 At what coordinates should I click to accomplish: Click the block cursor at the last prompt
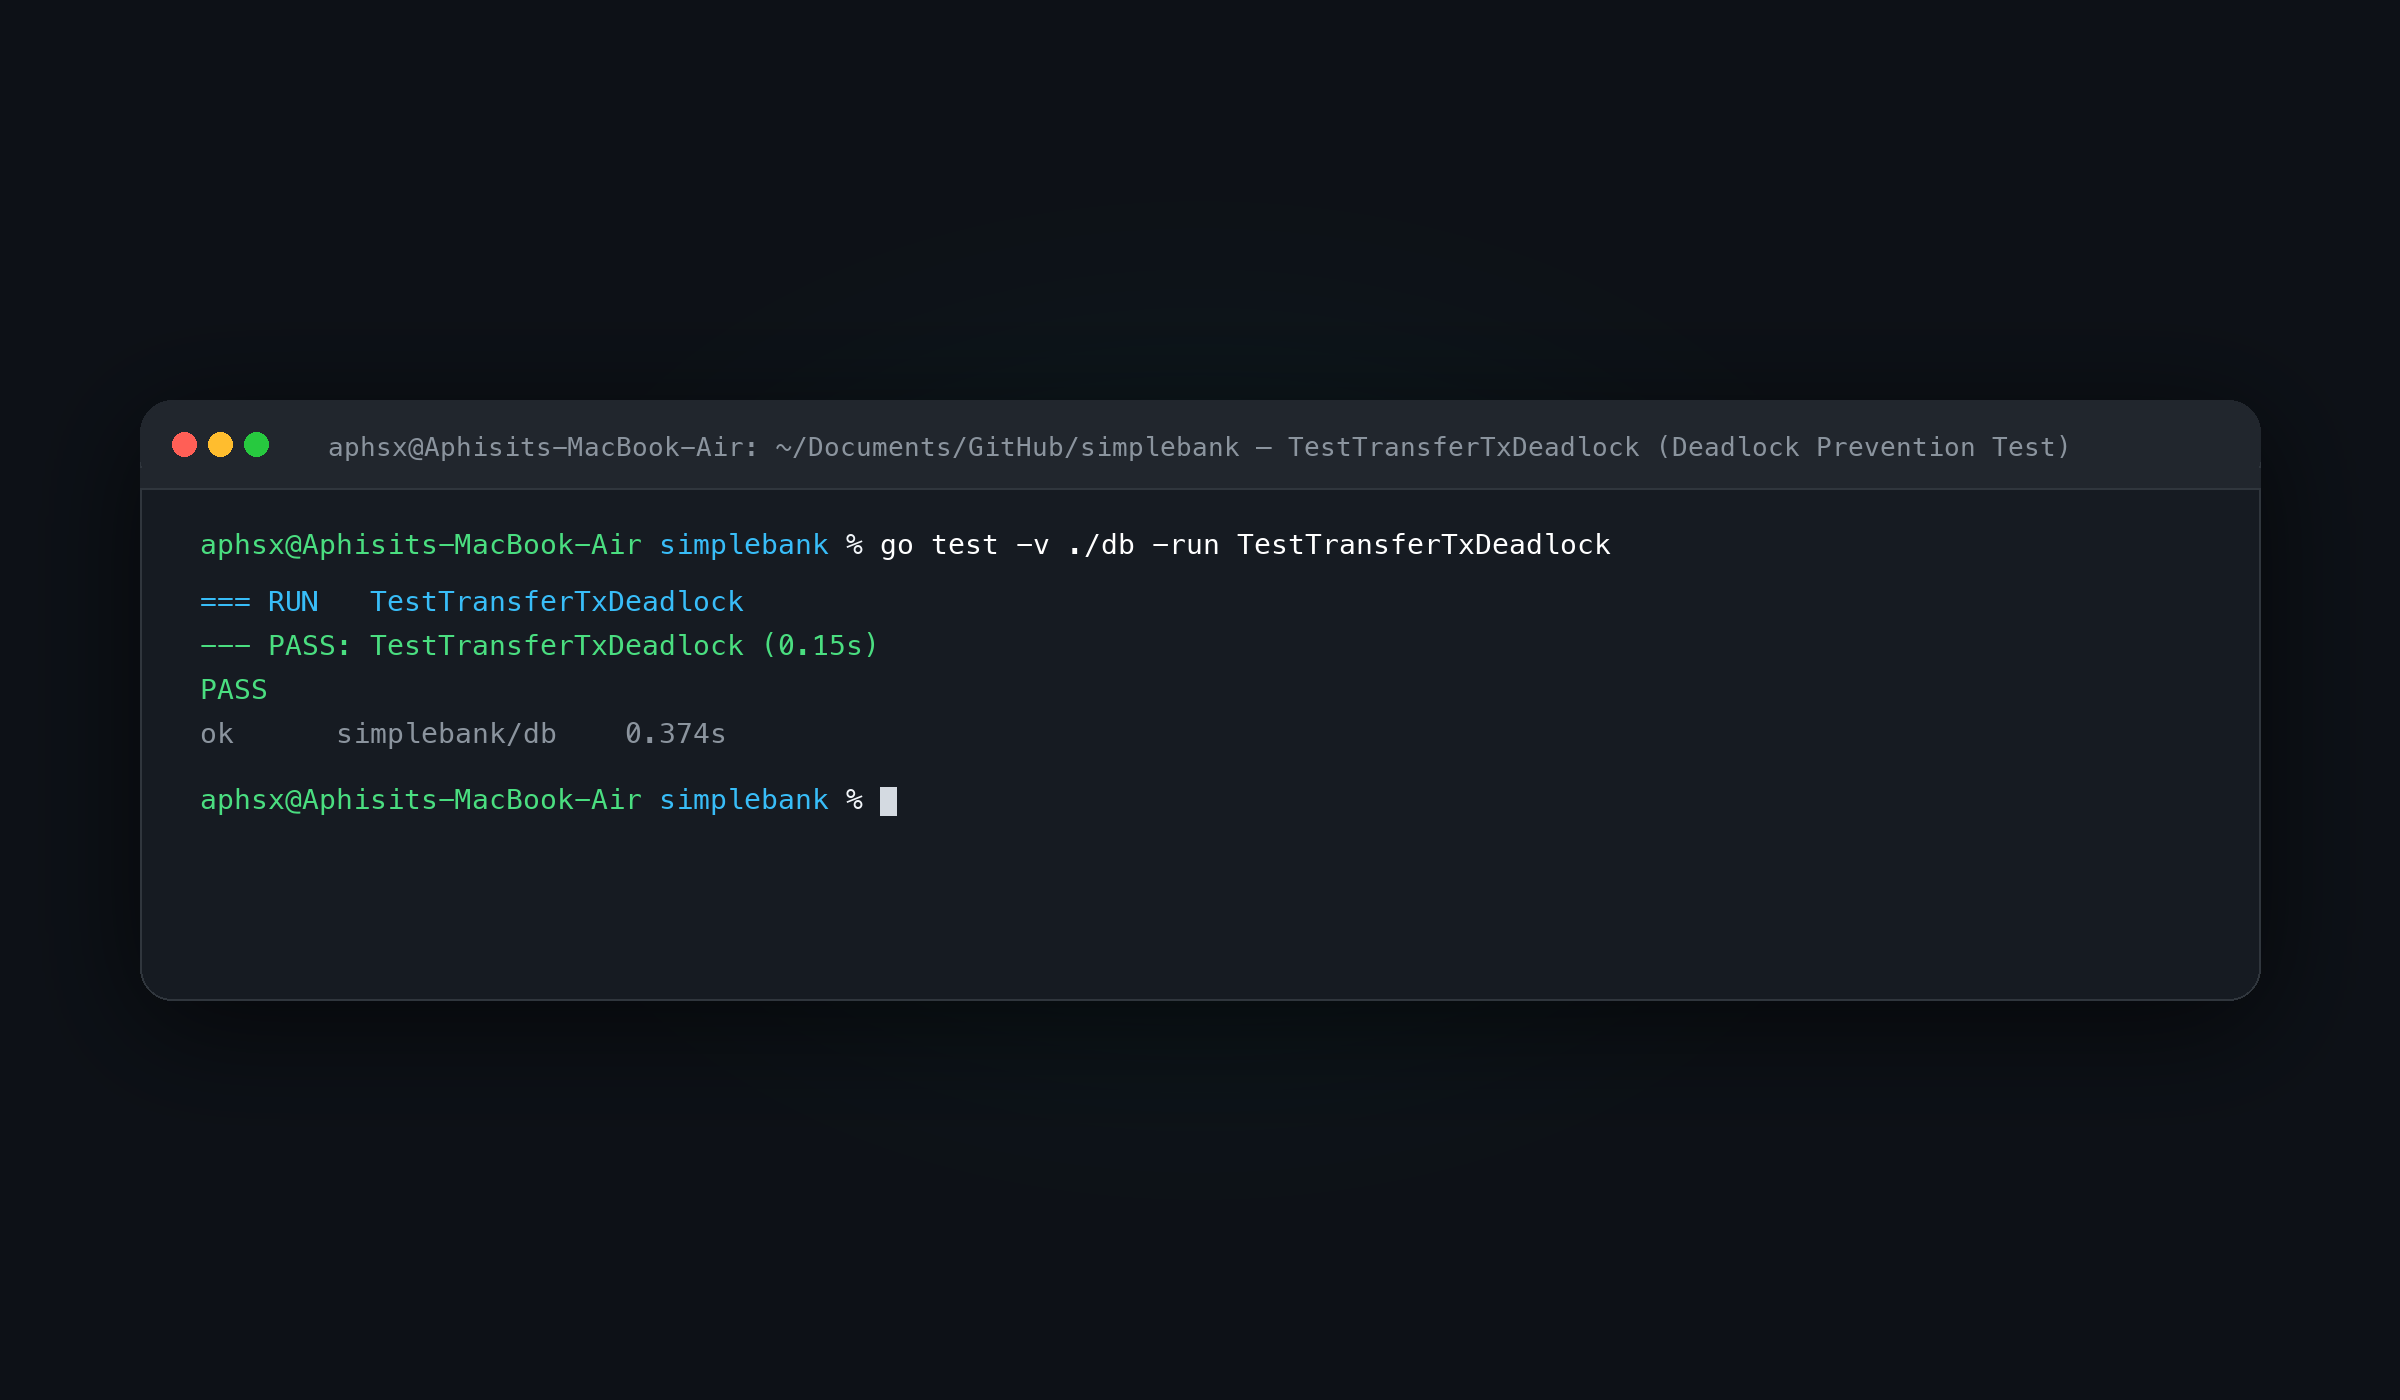tap(888, 801)
